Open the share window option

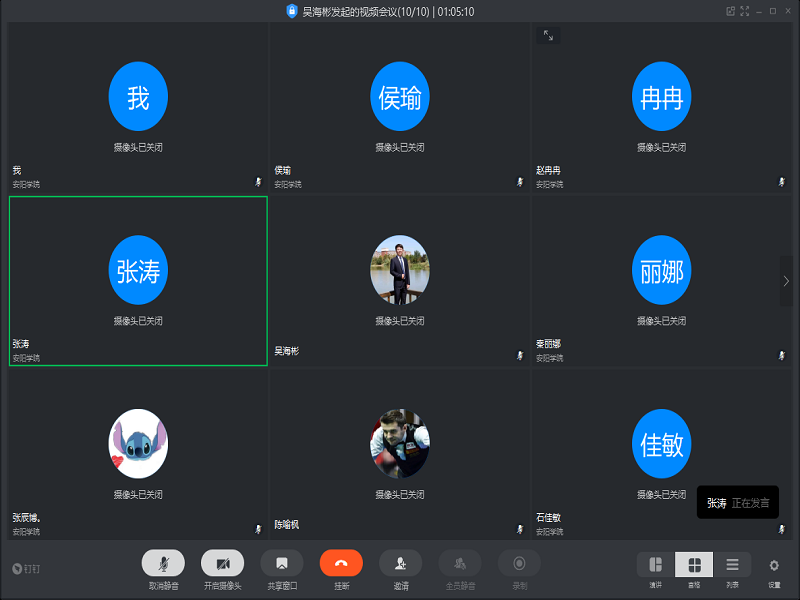[282, 564]
